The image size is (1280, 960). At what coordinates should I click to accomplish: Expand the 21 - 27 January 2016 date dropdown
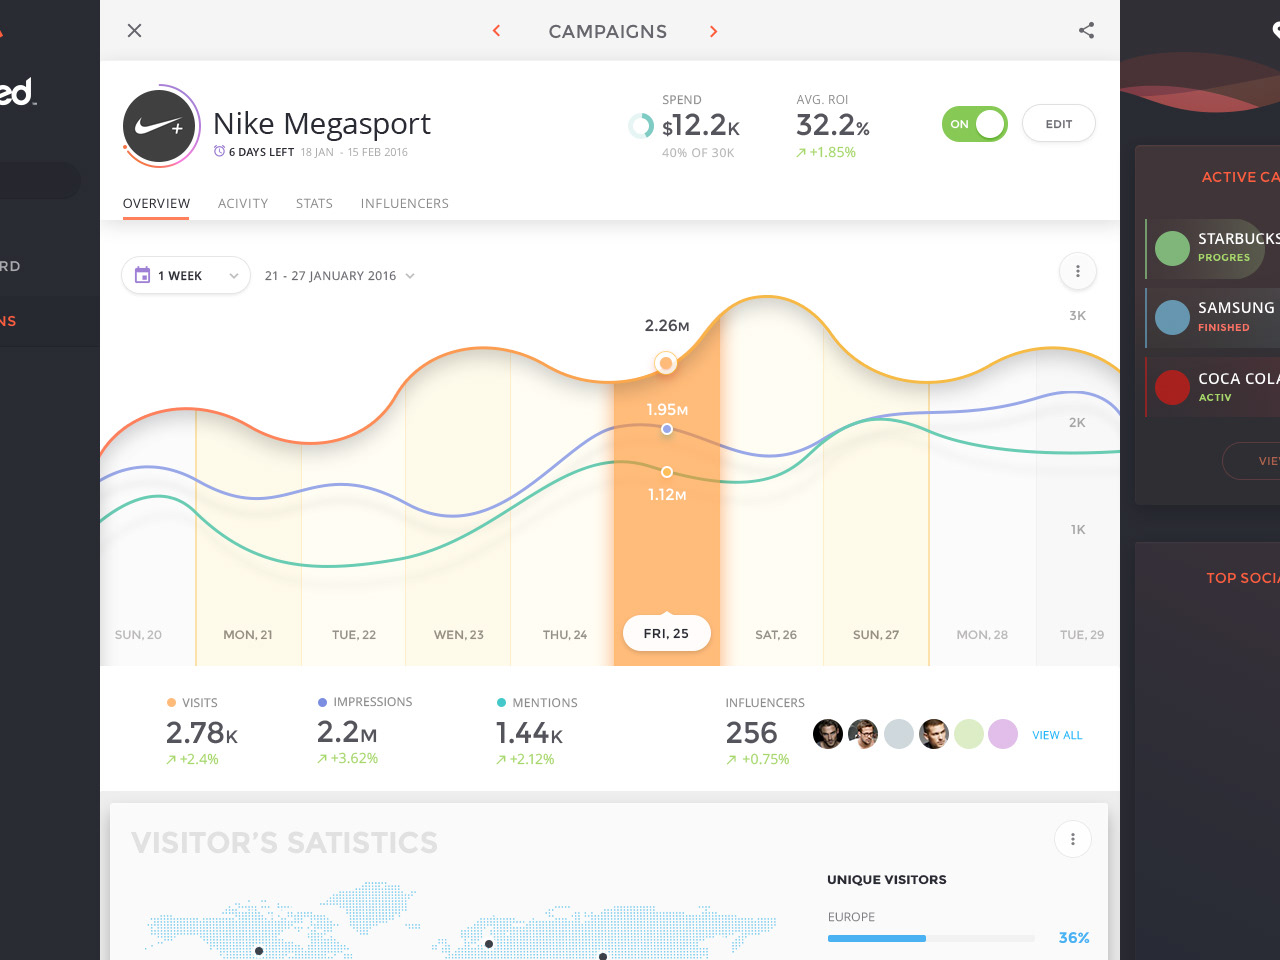coord(339,276)
